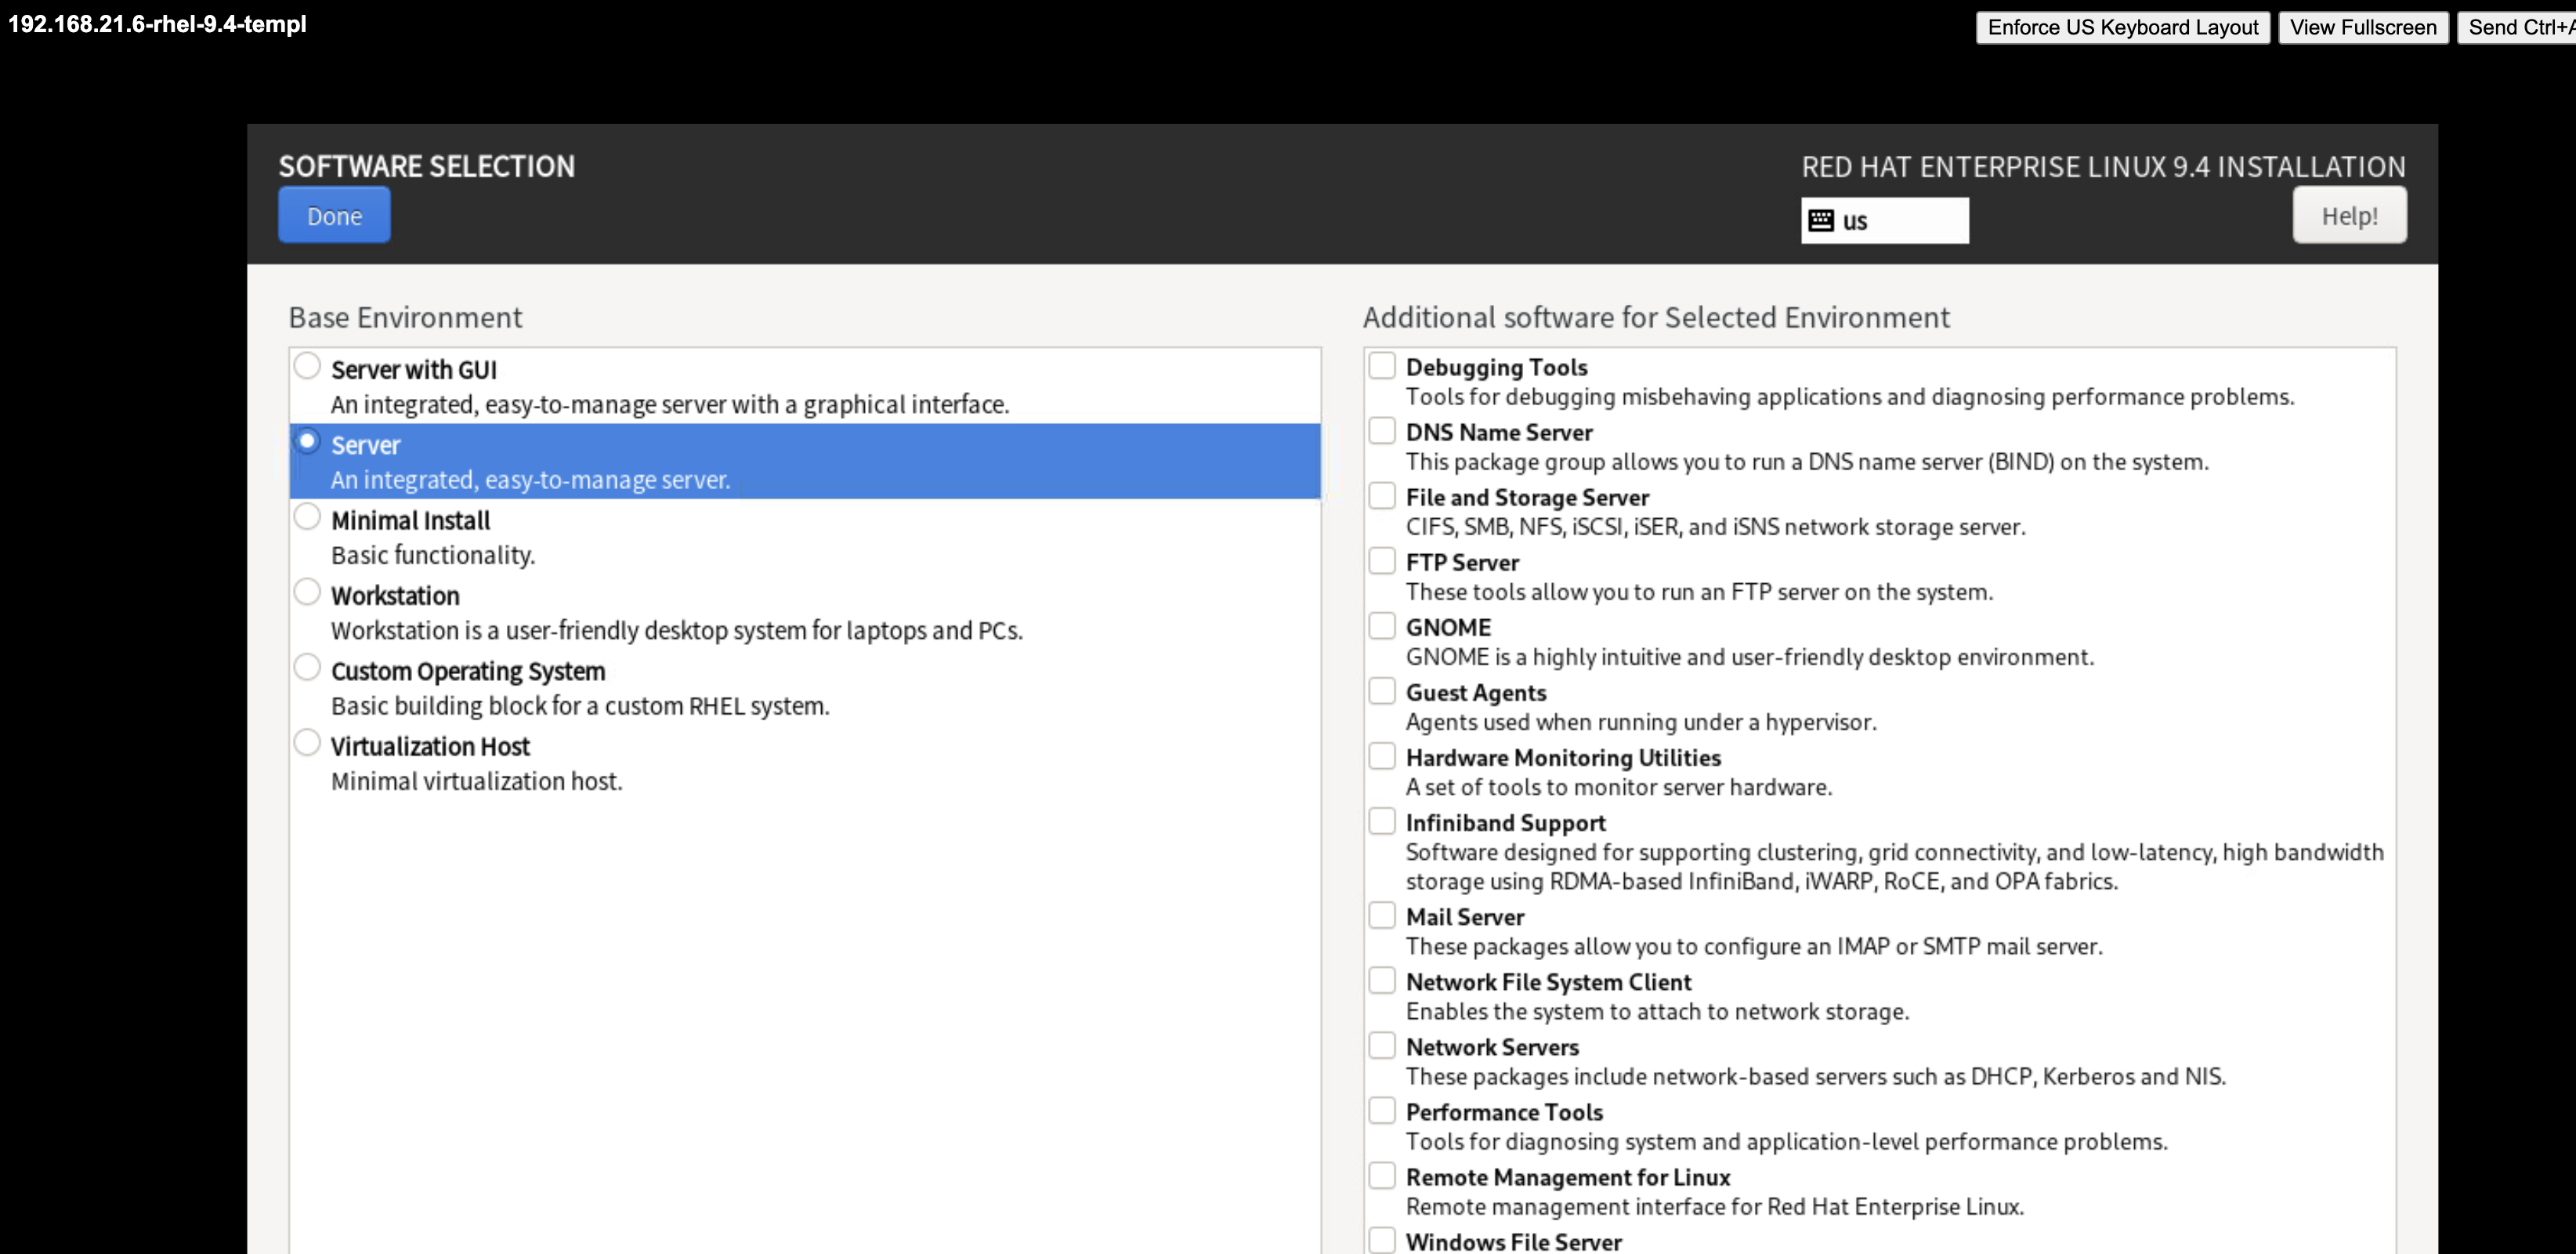2576x1254 pixels.
Task: Open the Help! button
Action: [2348, 216]
